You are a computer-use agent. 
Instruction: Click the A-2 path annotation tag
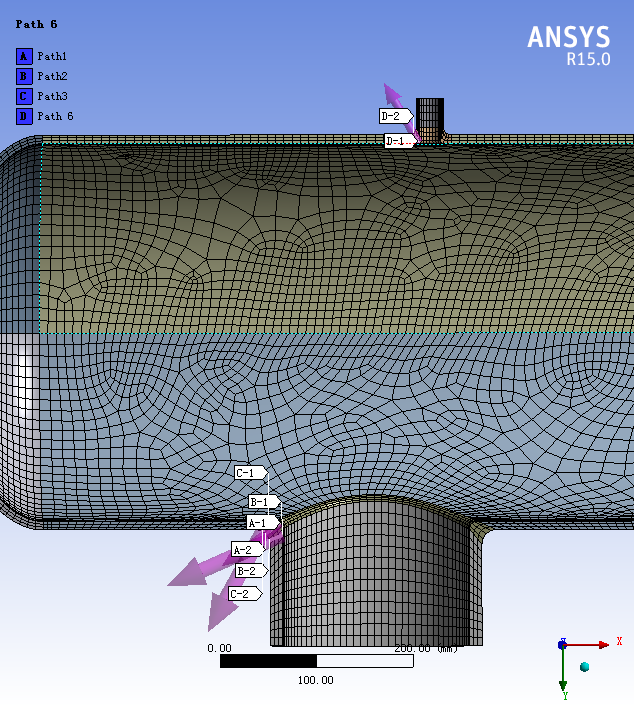pyautogui.click(x=247, y=549)
